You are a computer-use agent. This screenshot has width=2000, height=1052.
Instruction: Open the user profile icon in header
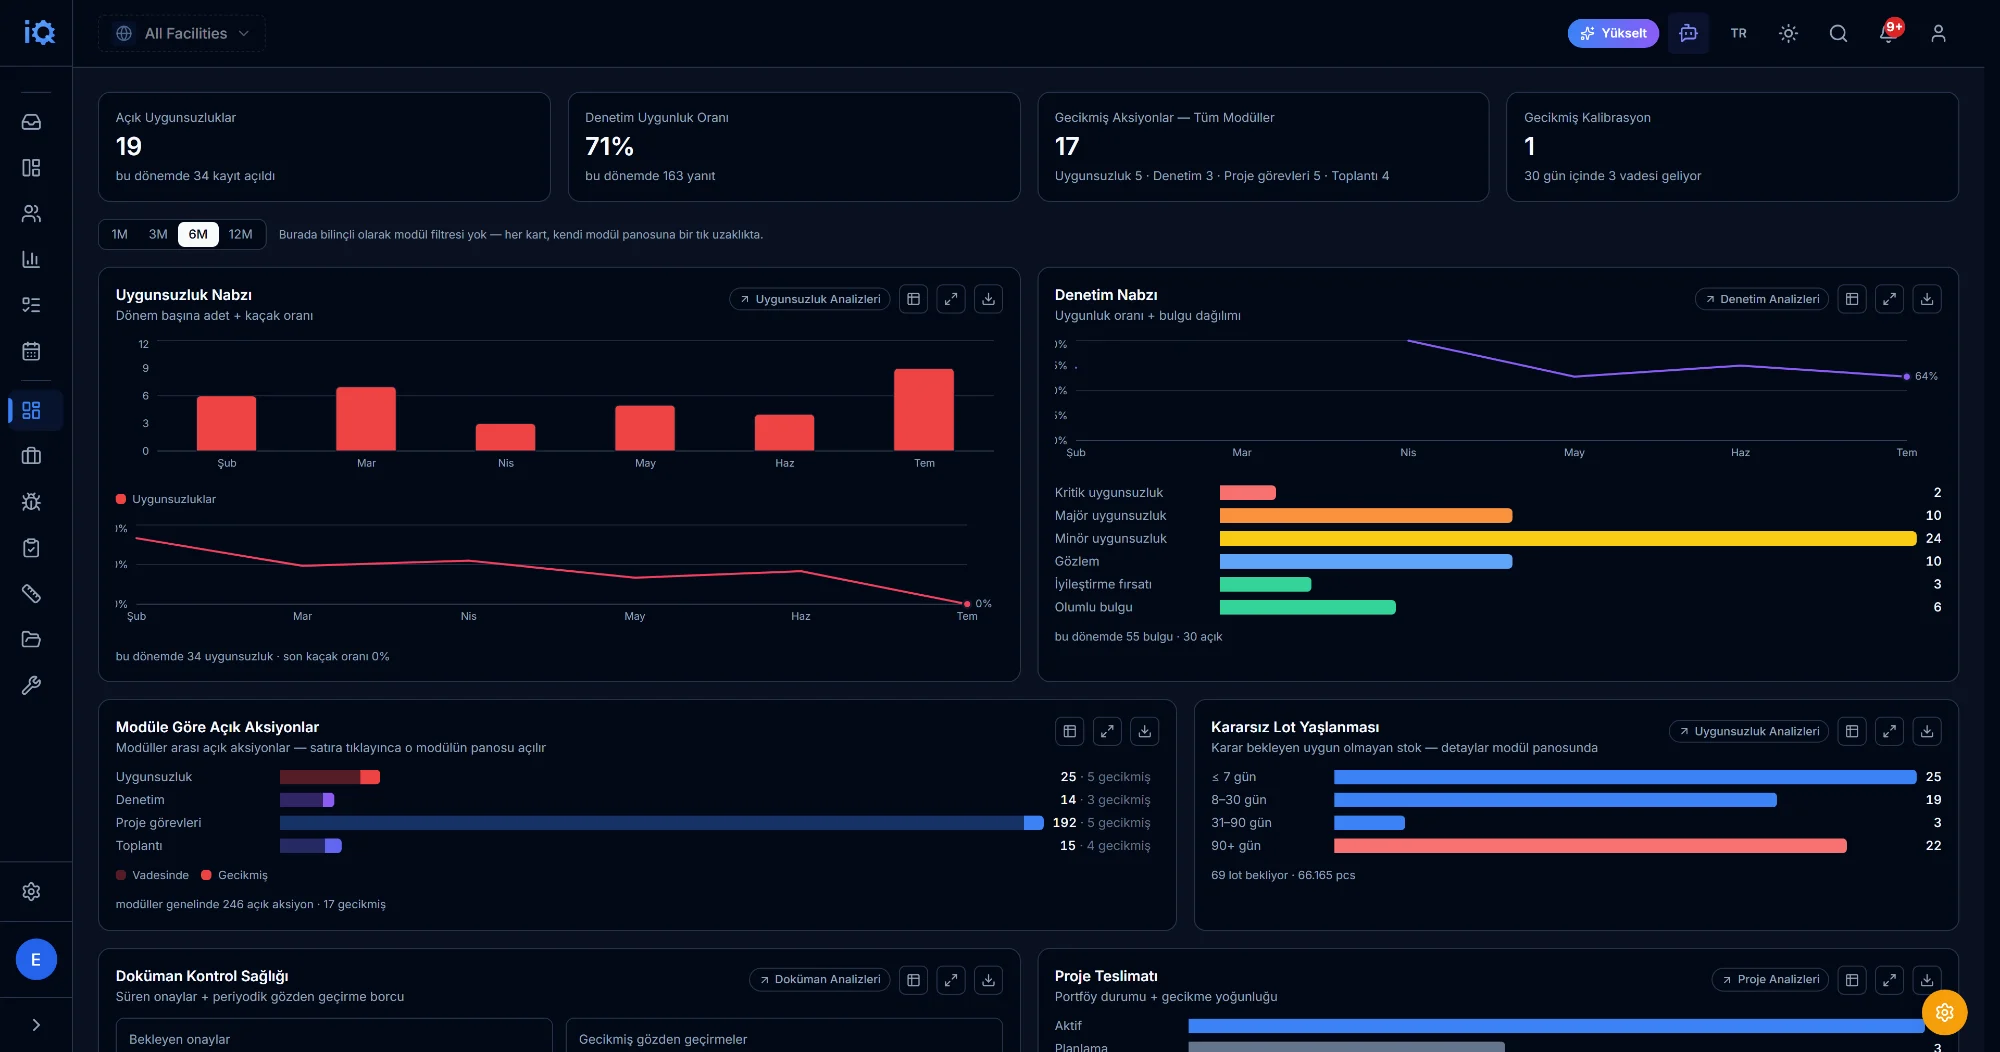click(x=1938, y=33)
